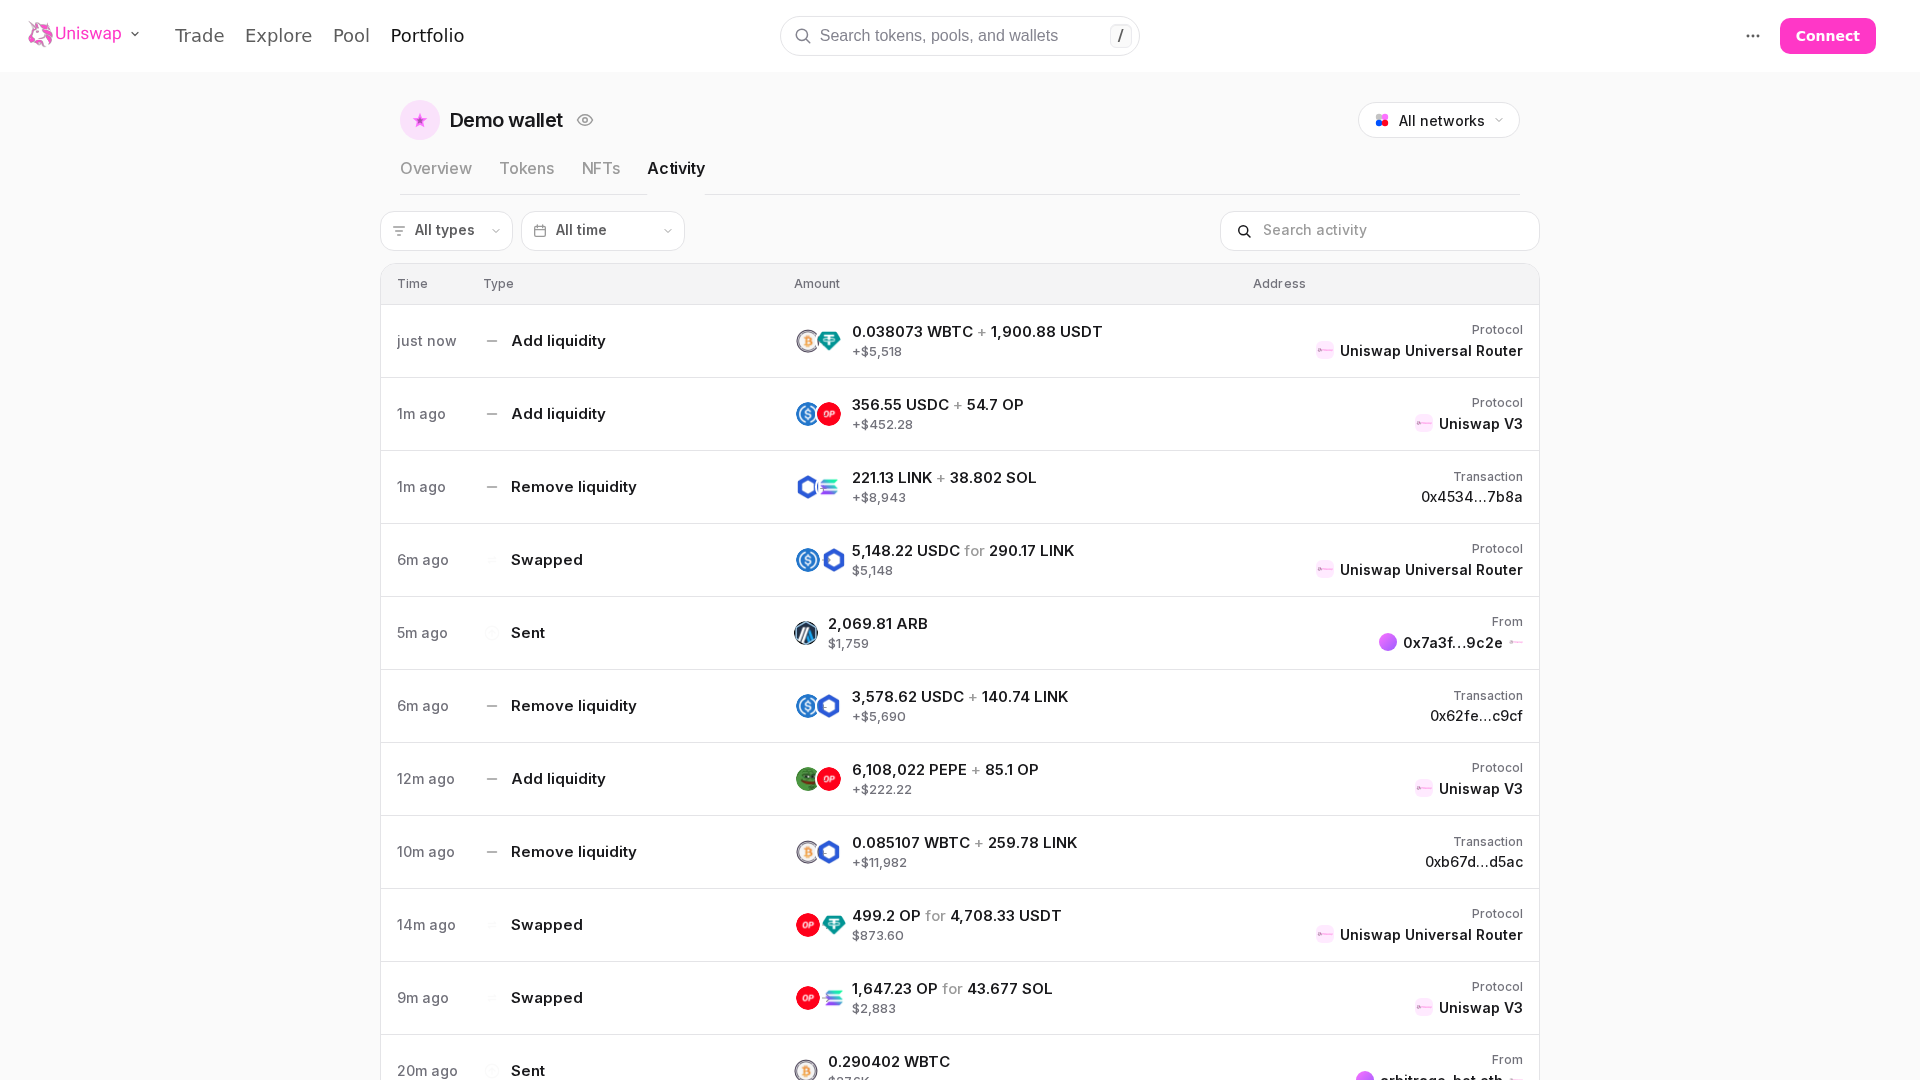The image size is (1920, 1080).
Task: Click Sent in the 2,069.81 ARB row
Action: coord(528,633)
